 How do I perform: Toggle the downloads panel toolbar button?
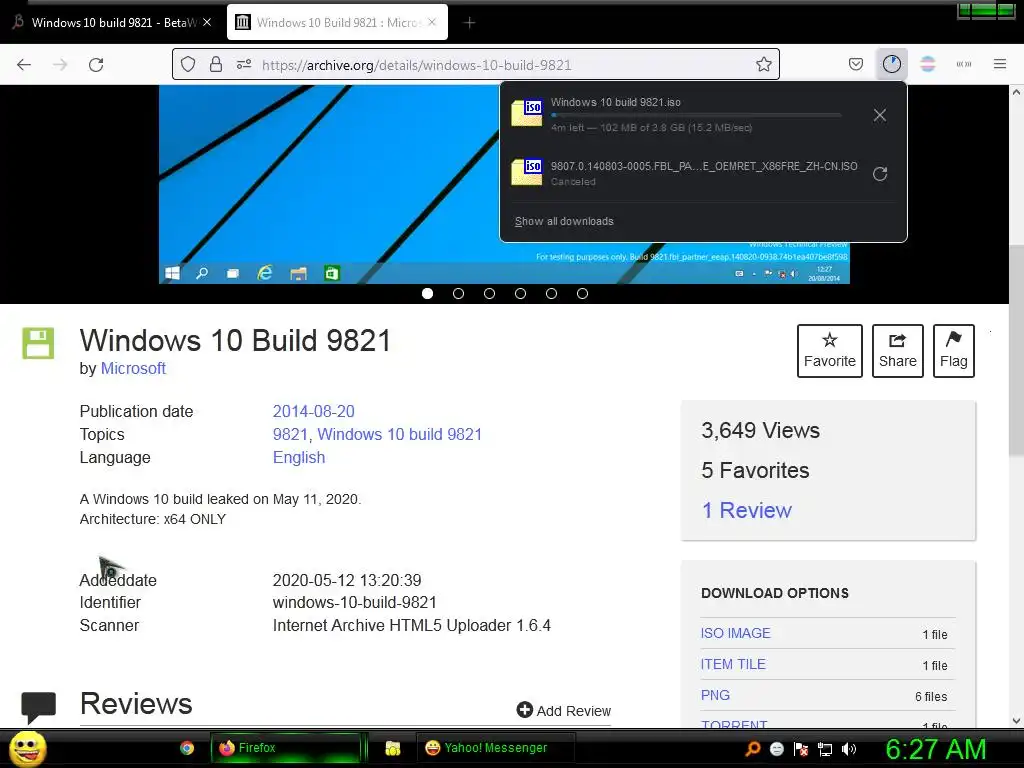[x=891, y=64]
